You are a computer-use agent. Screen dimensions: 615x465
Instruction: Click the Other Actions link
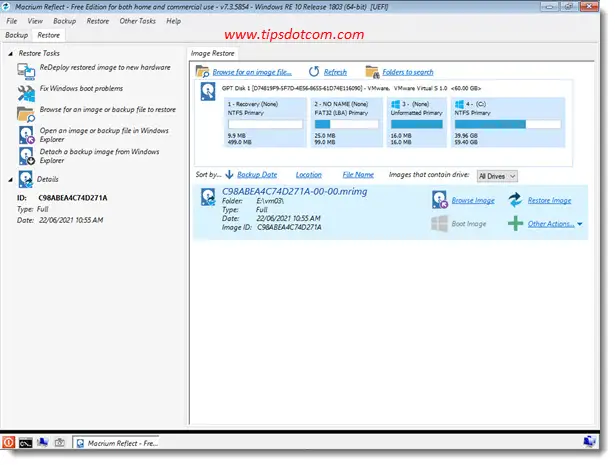(x=551, y=224)
